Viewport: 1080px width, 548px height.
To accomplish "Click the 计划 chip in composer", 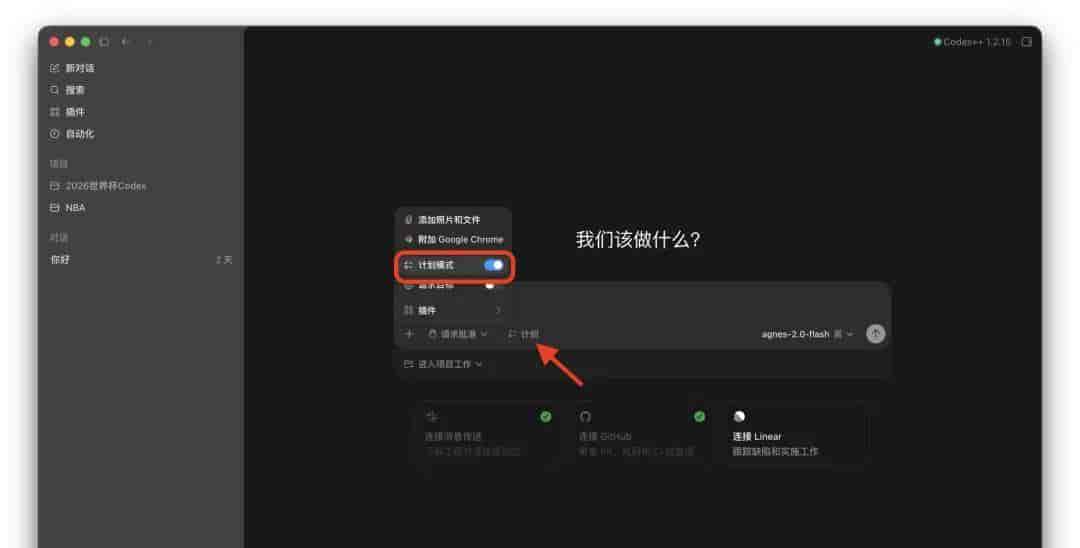I will (523, 334).
